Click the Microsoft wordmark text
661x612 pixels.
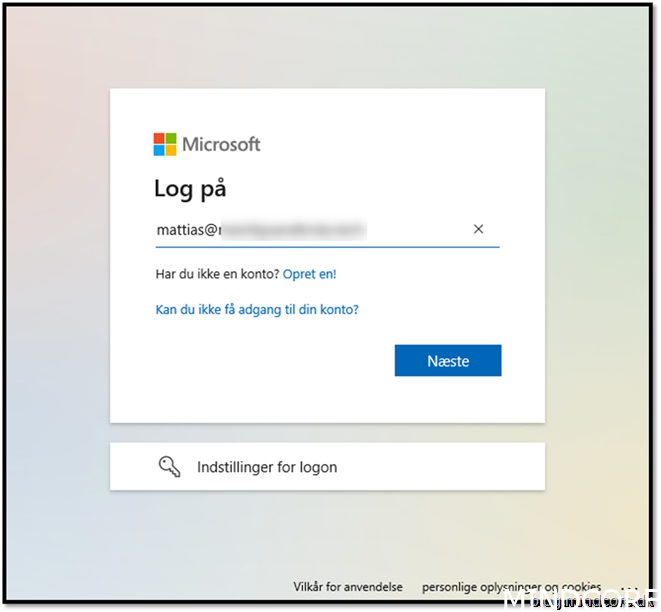(221, 145)
